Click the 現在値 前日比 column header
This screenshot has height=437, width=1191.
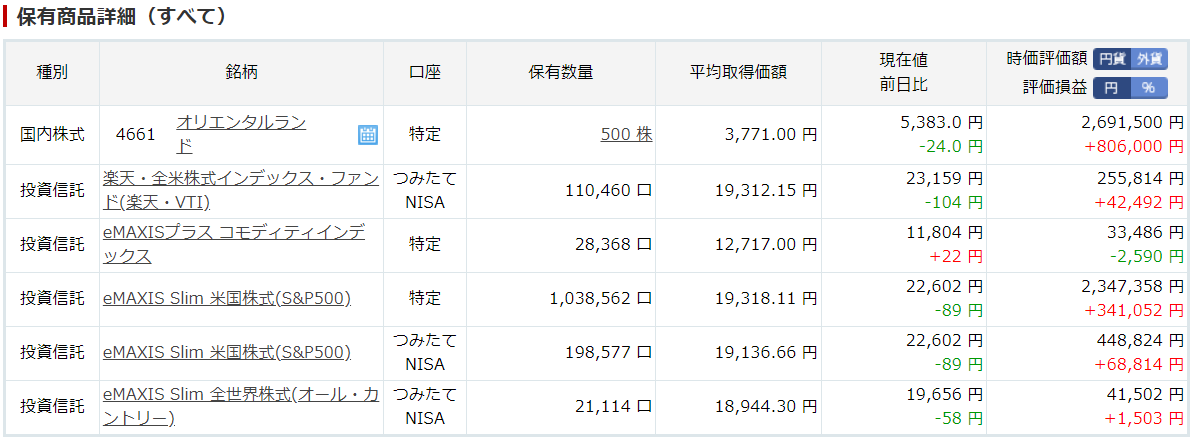(903, 73)
